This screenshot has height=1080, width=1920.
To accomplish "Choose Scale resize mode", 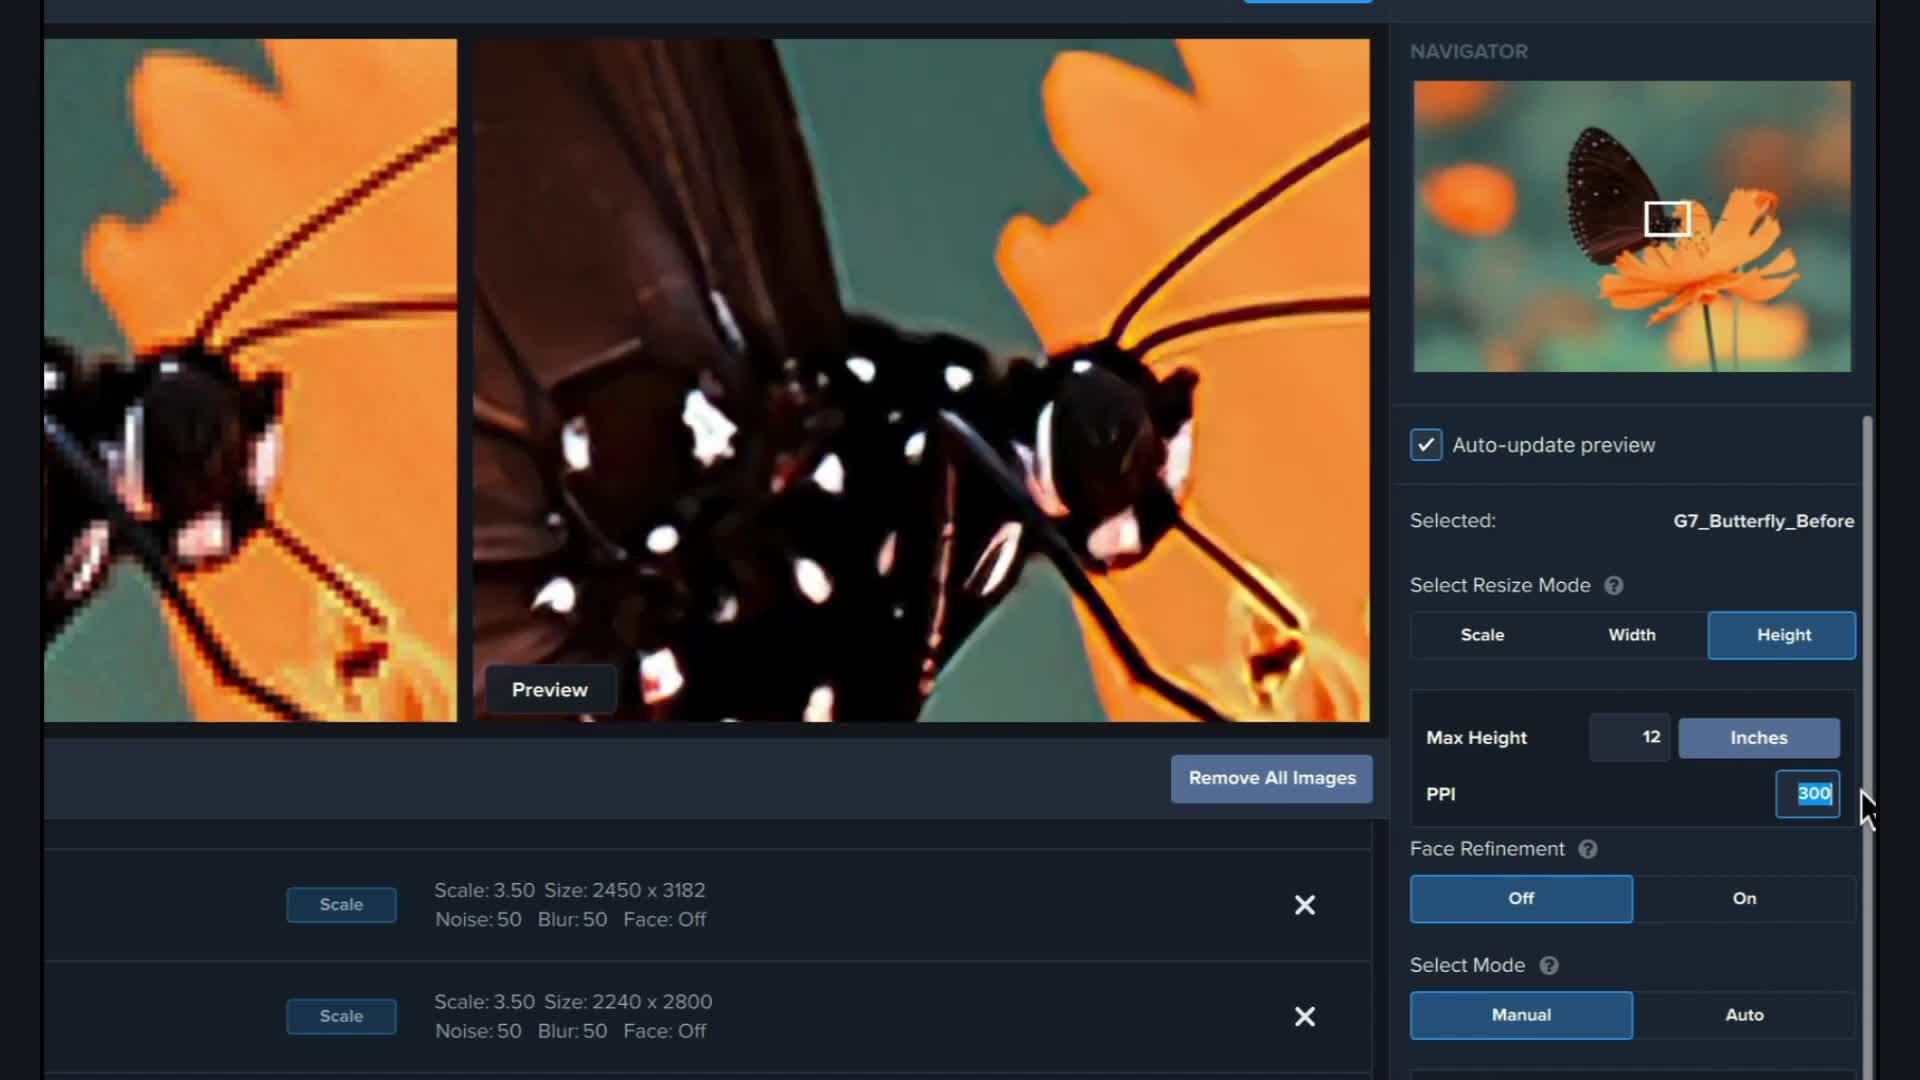I will pyautogui.click(x=1481, y=636).
